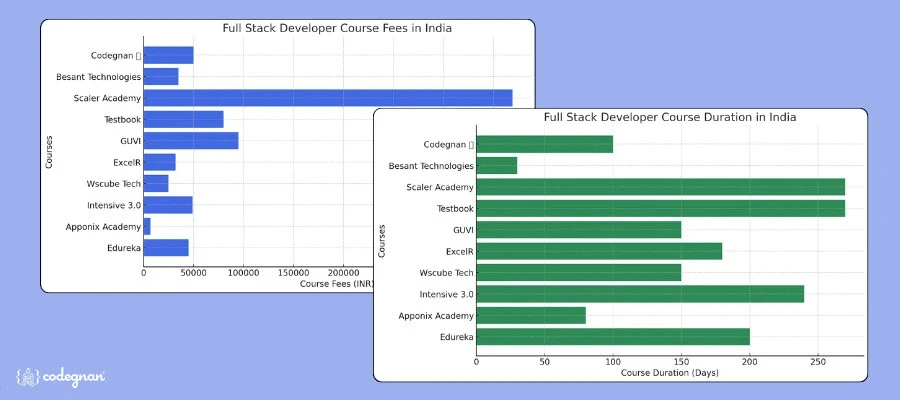This screenshot has width=900, height=400.
Task: Click the Wscube Tech label in the duration chart
Action: (x=447, y=273)
